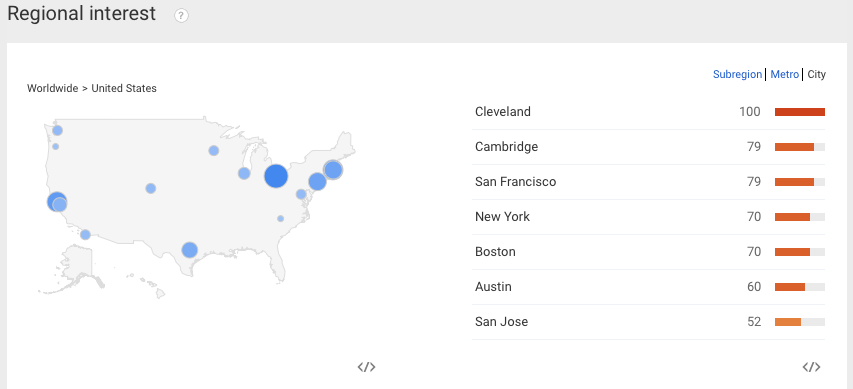This screenshot has width=853, height=389.
Task: Select the Seattle bubble on map
Action: (57, 131)
